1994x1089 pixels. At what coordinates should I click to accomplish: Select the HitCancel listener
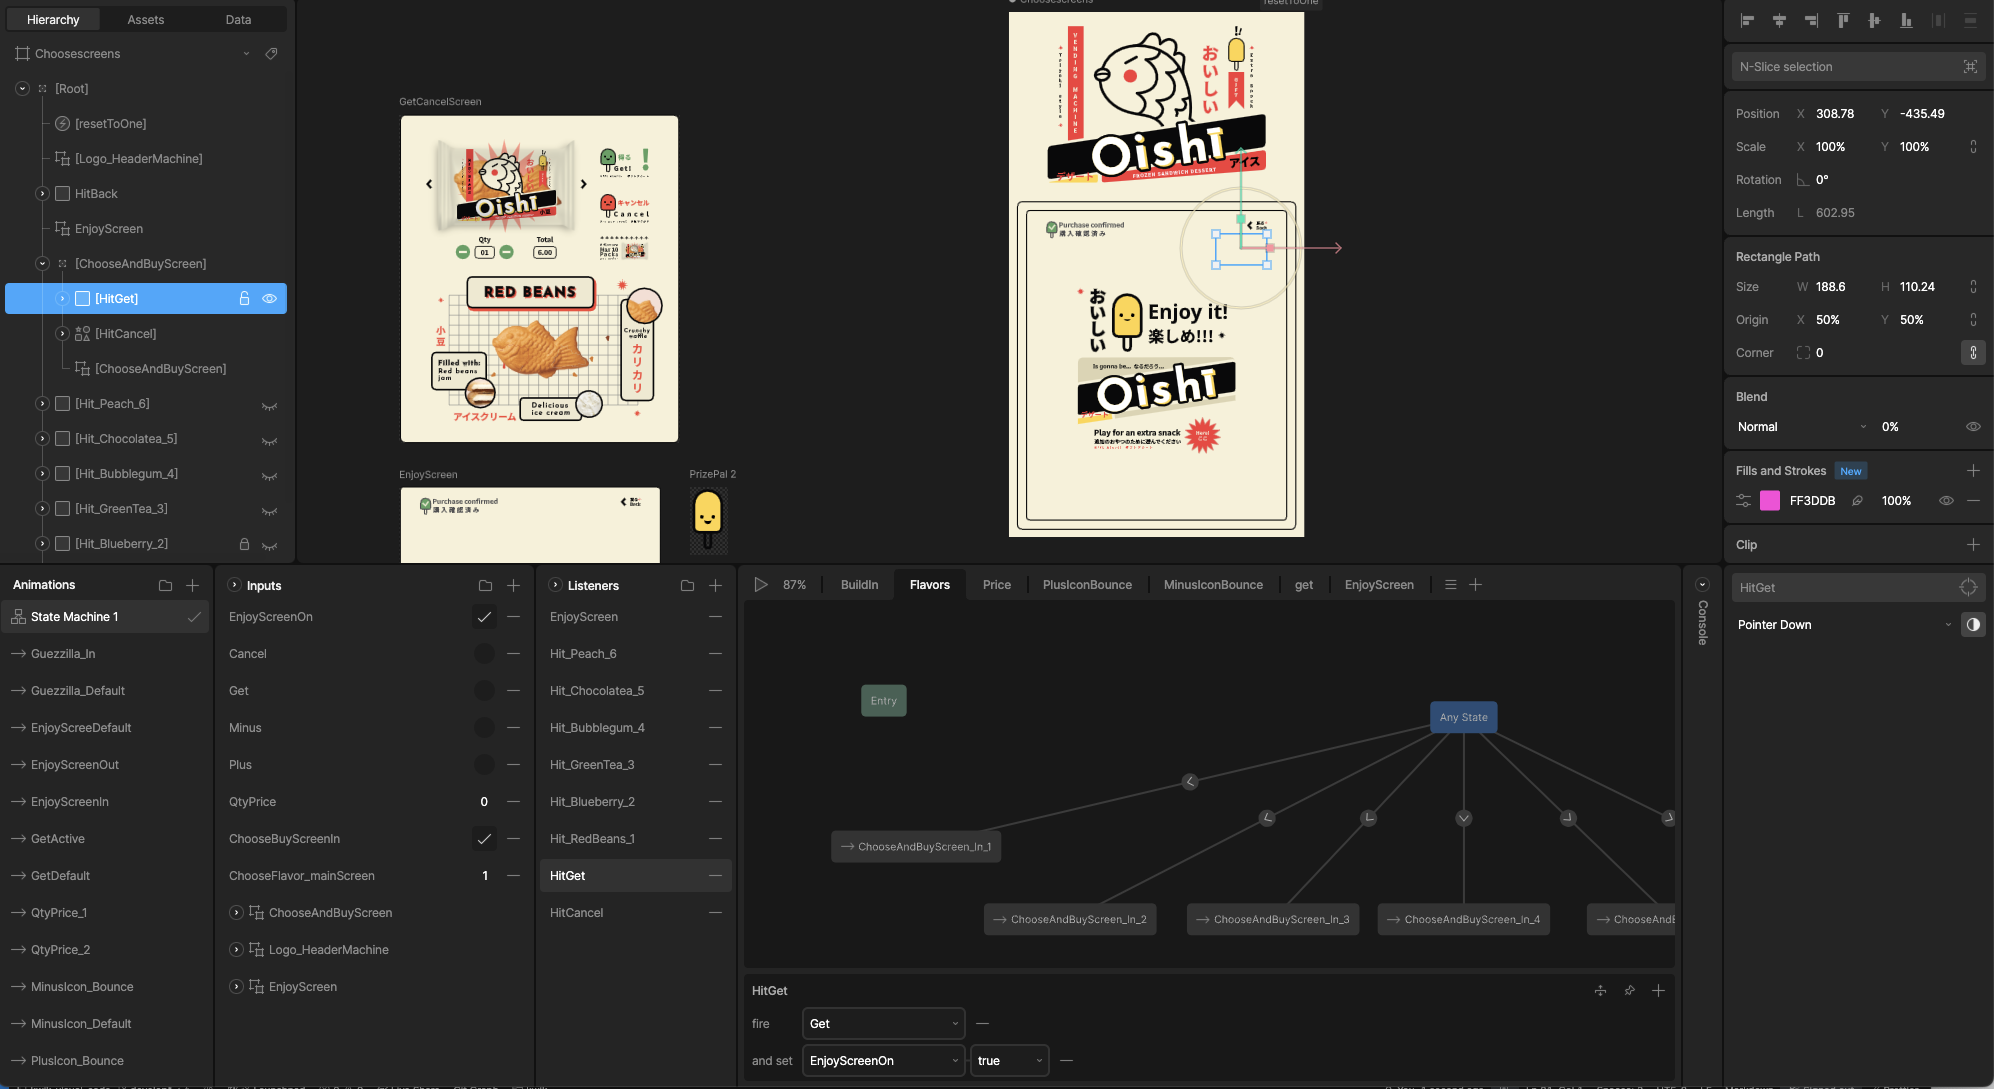pos(636,912)
